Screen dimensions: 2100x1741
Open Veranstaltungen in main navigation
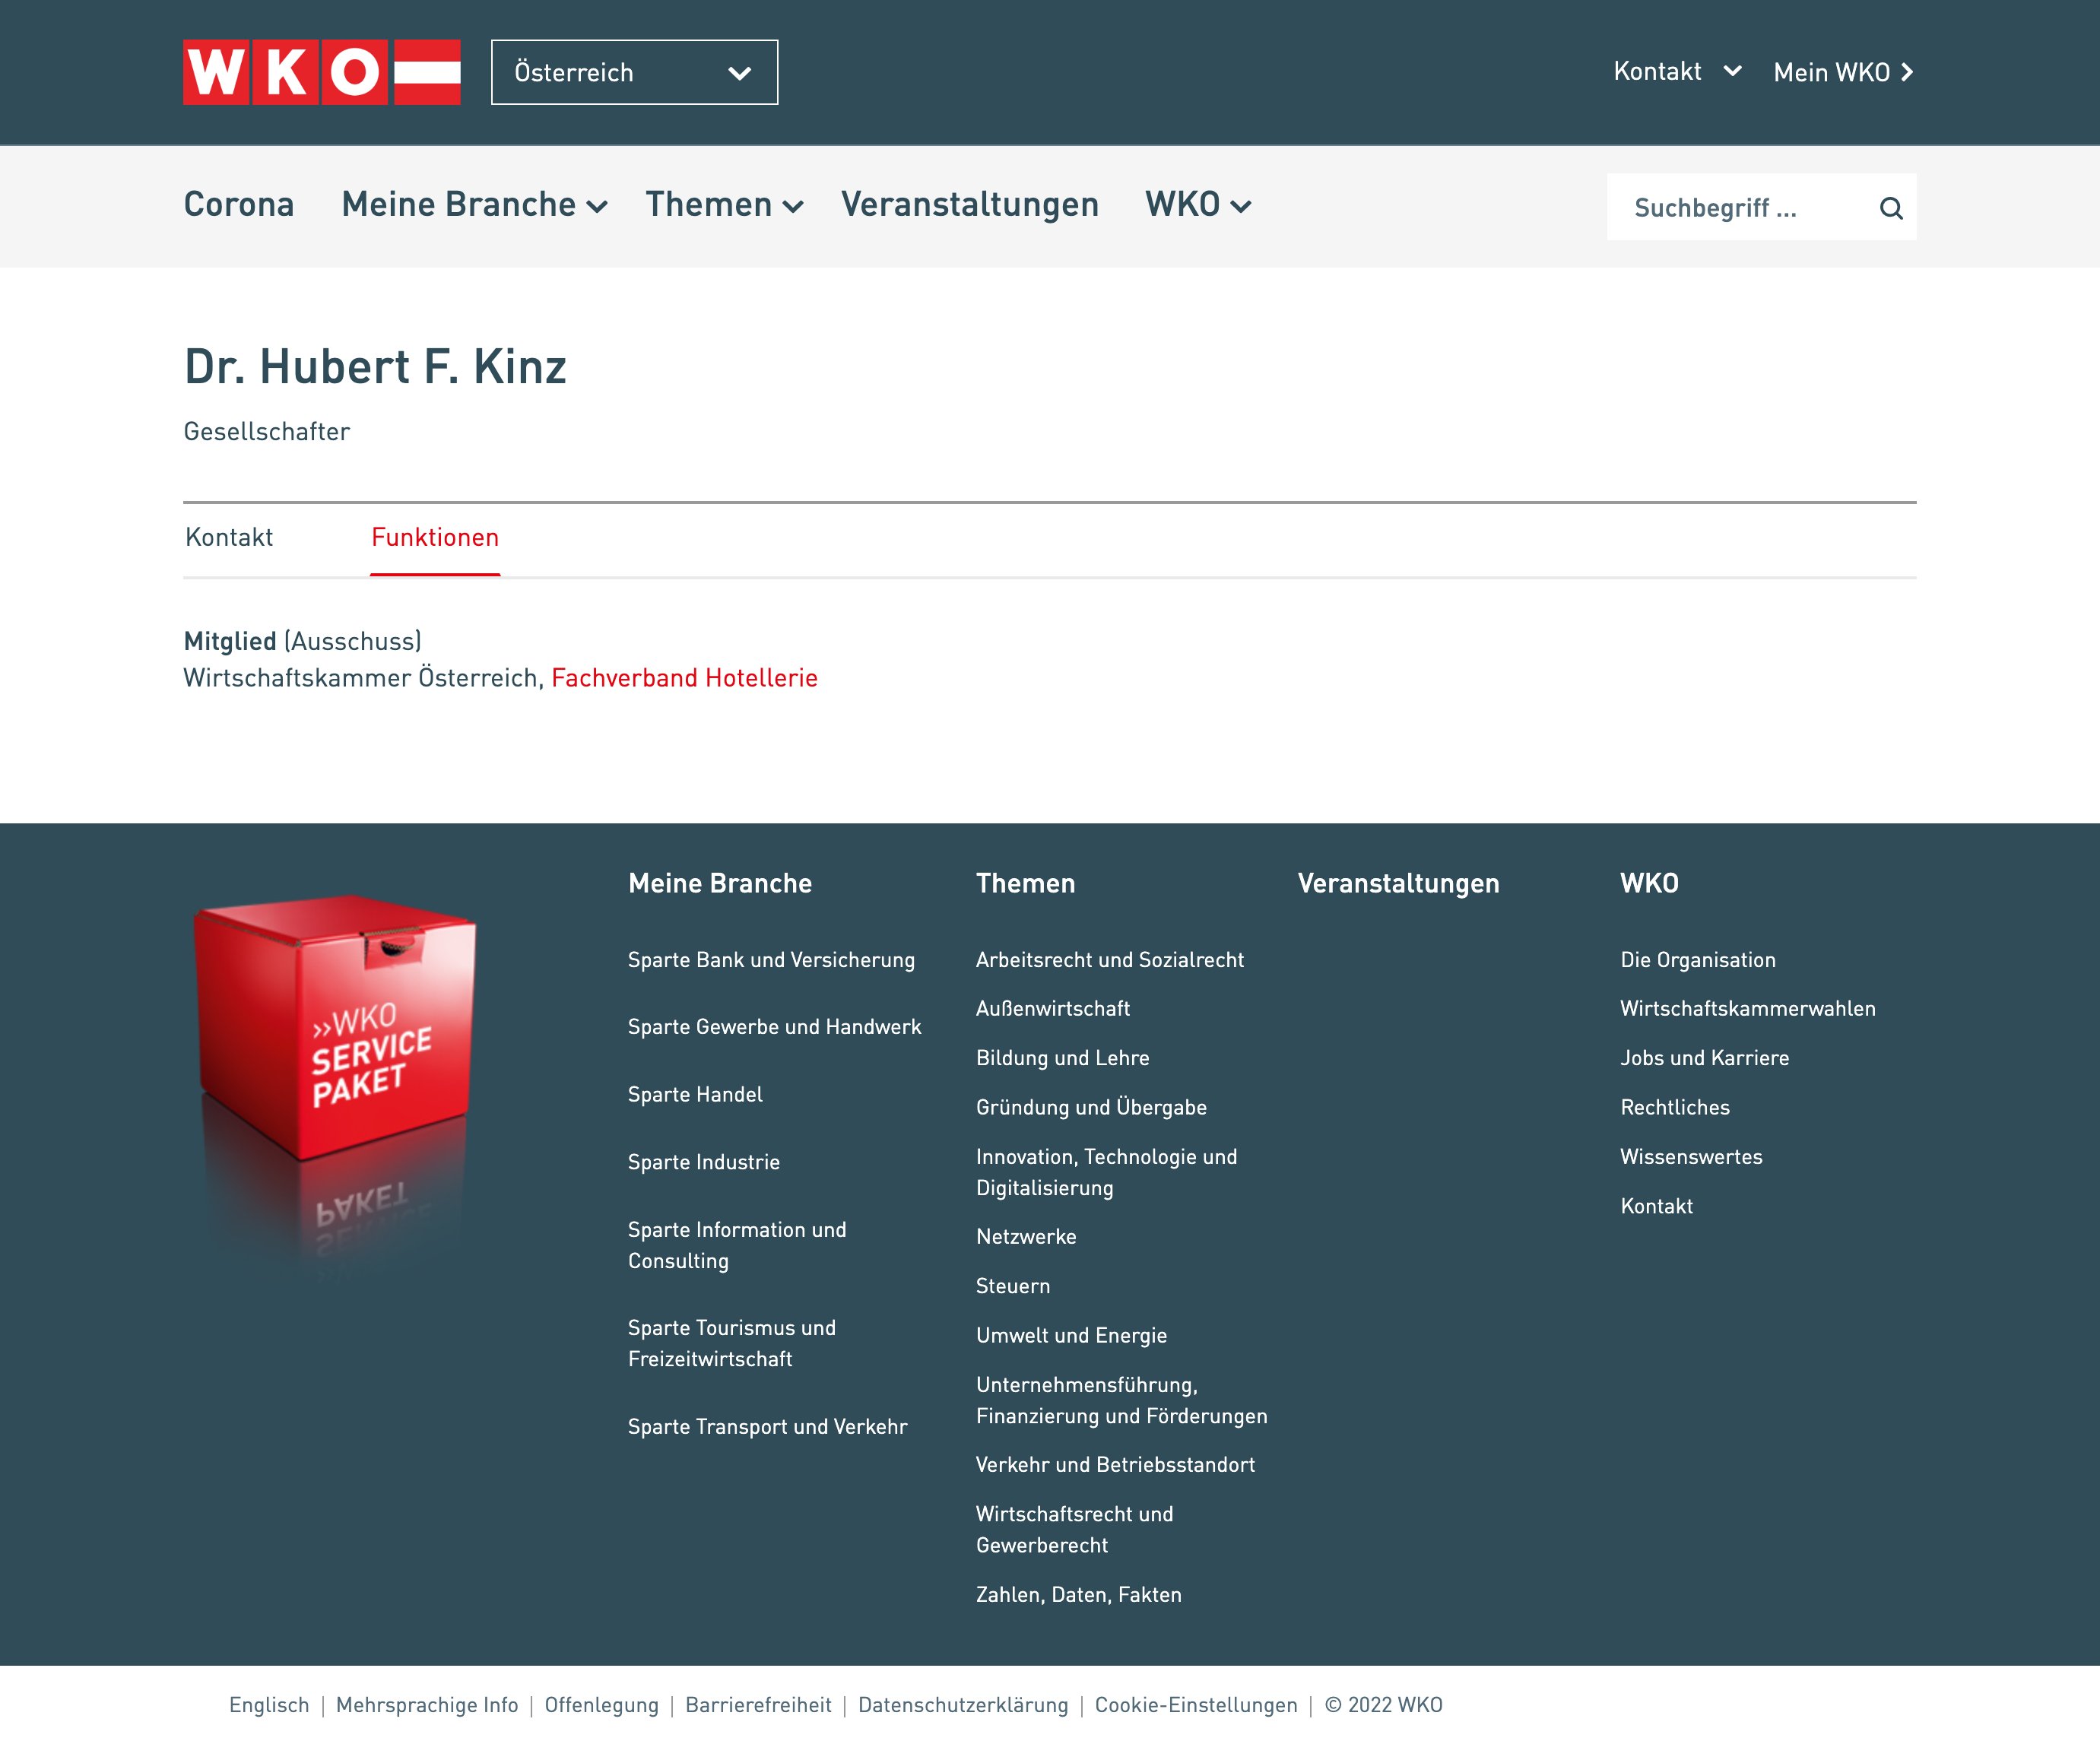[970, 204]
